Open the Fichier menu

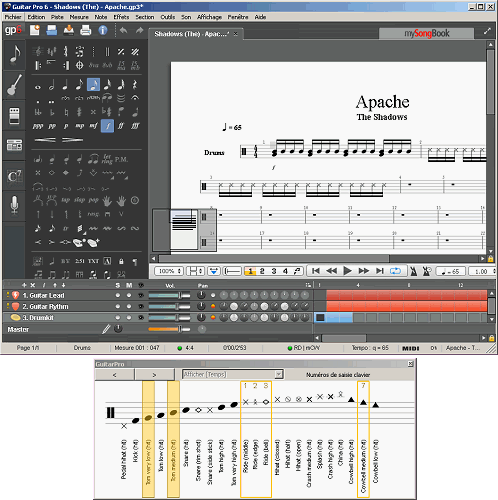point(13,17)
